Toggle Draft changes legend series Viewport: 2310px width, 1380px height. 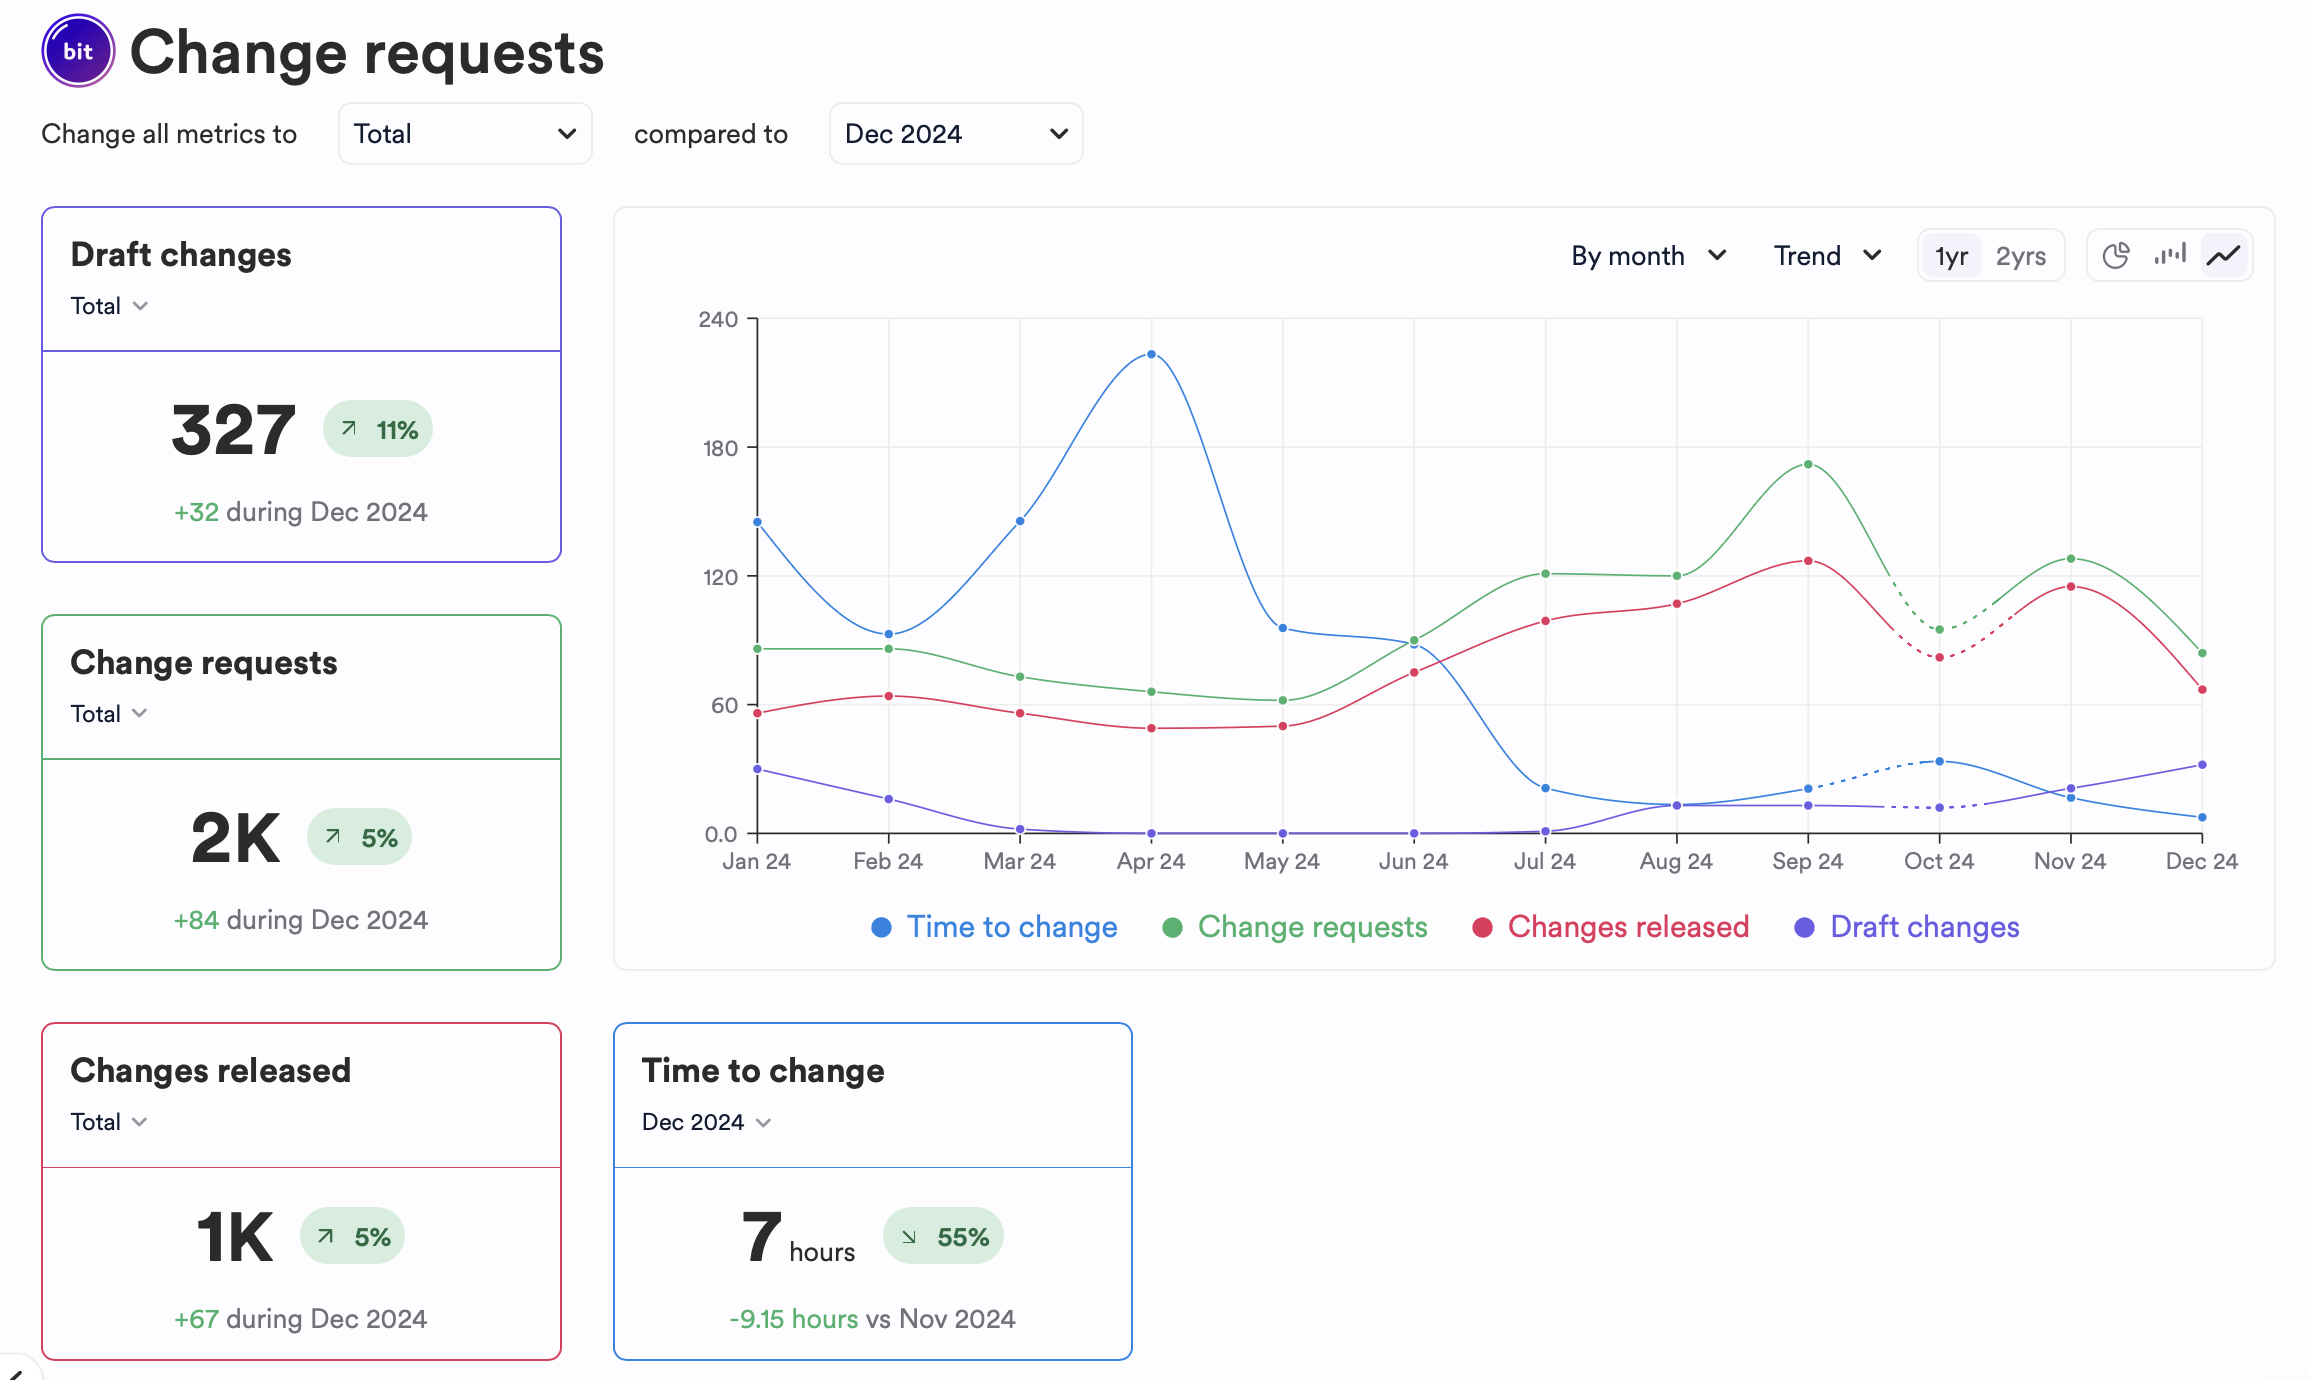pyautogui.click(x=1907, y=927)
